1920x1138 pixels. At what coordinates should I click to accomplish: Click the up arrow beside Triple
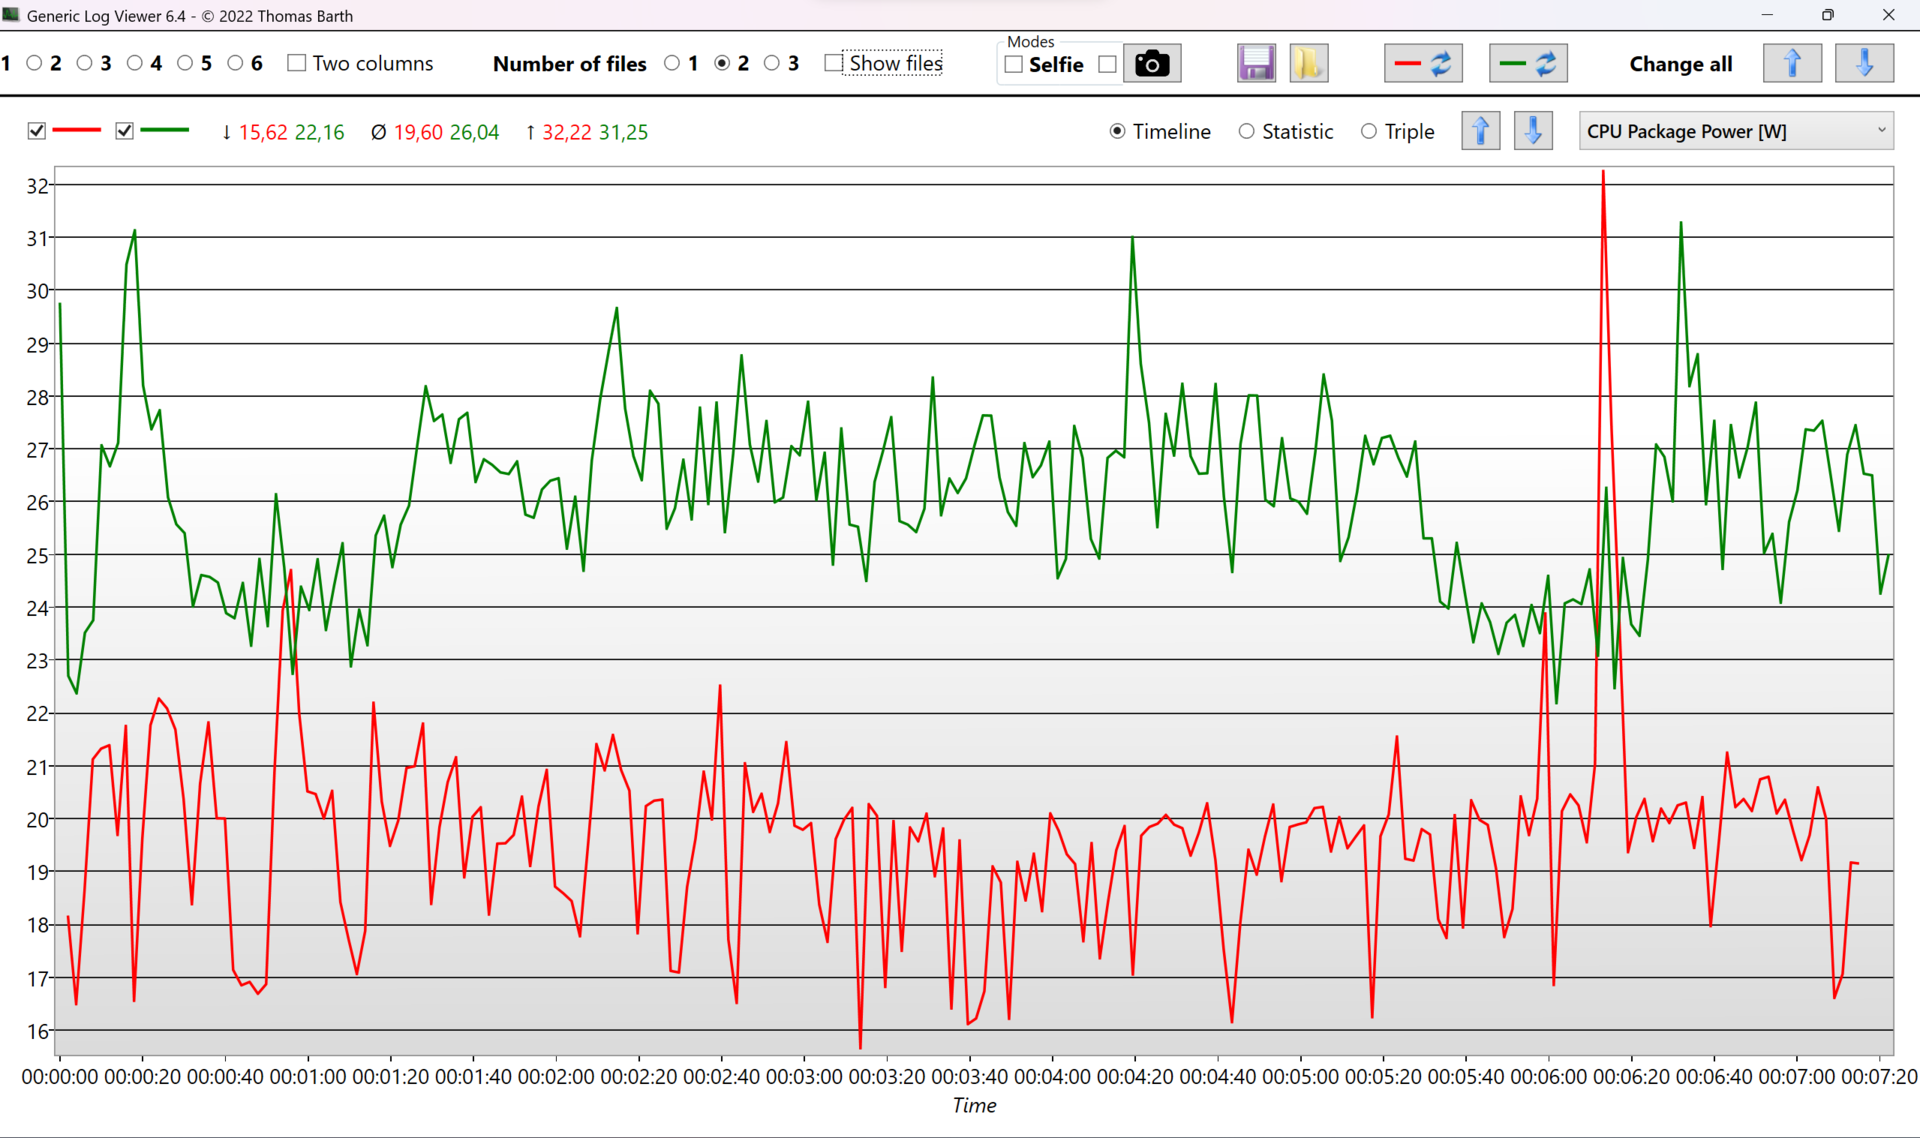1480,131
